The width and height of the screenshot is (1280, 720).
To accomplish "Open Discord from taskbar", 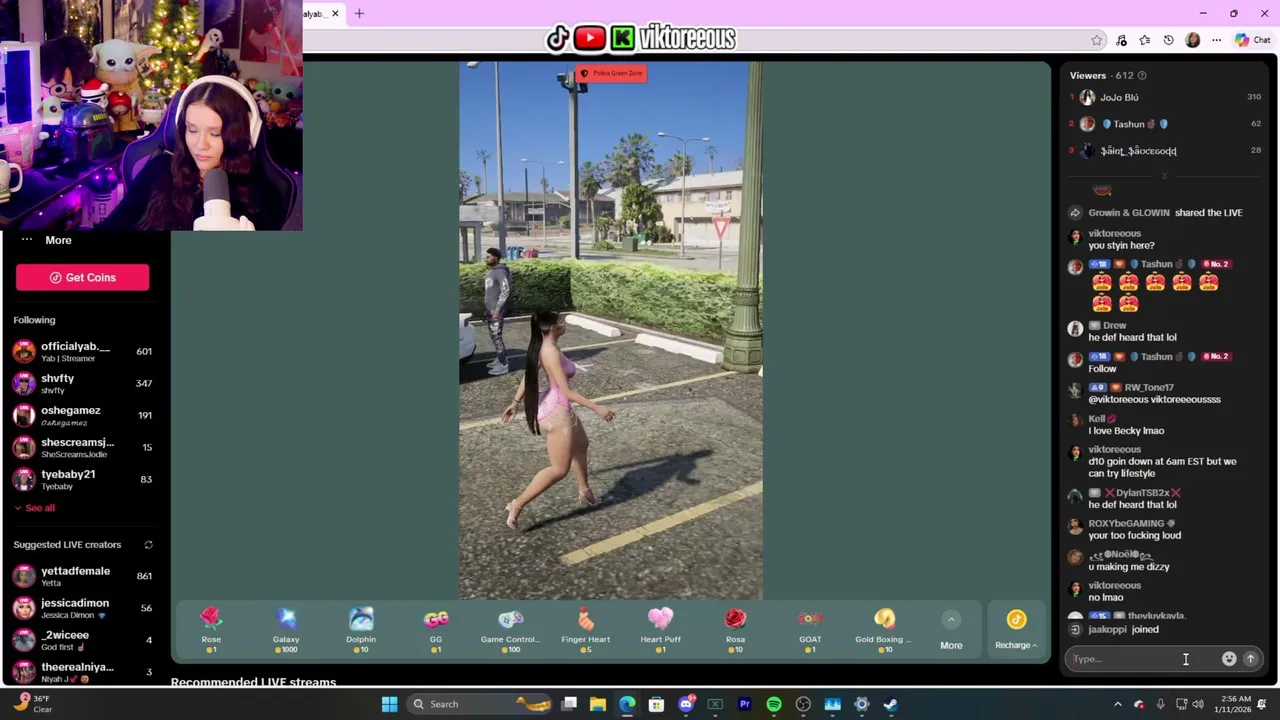I will click(686, 704).
